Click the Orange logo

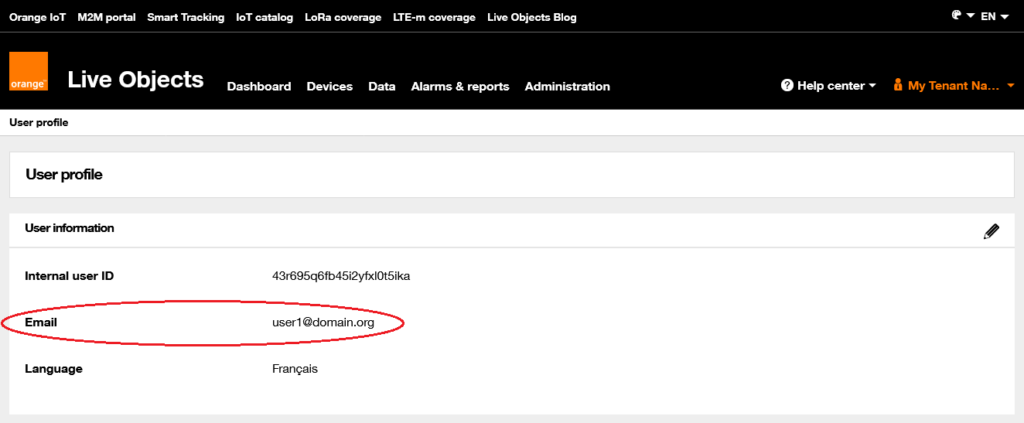(29, 71)
